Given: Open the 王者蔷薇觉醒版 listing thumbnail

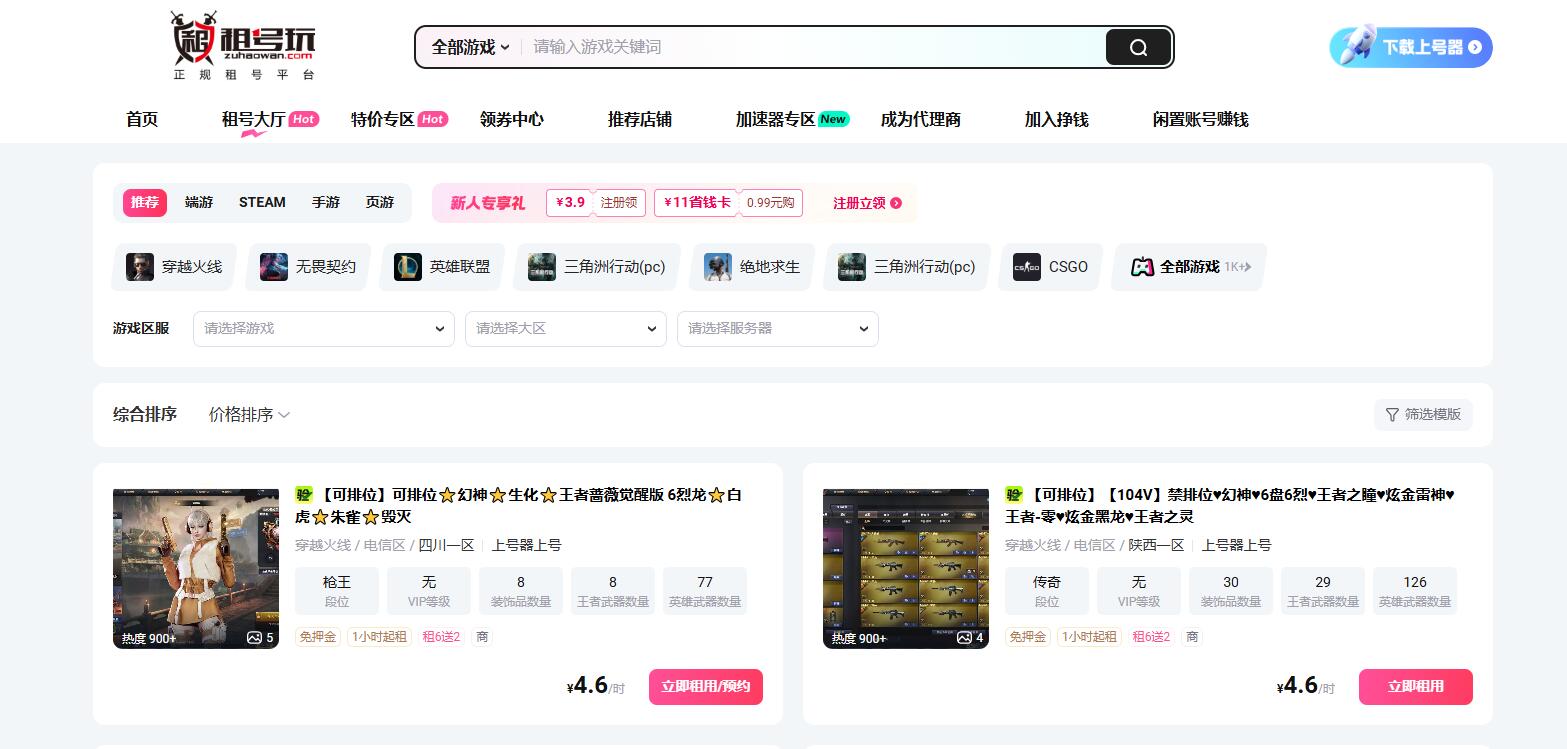Looking at the screenshot, I should coord(196,568).
